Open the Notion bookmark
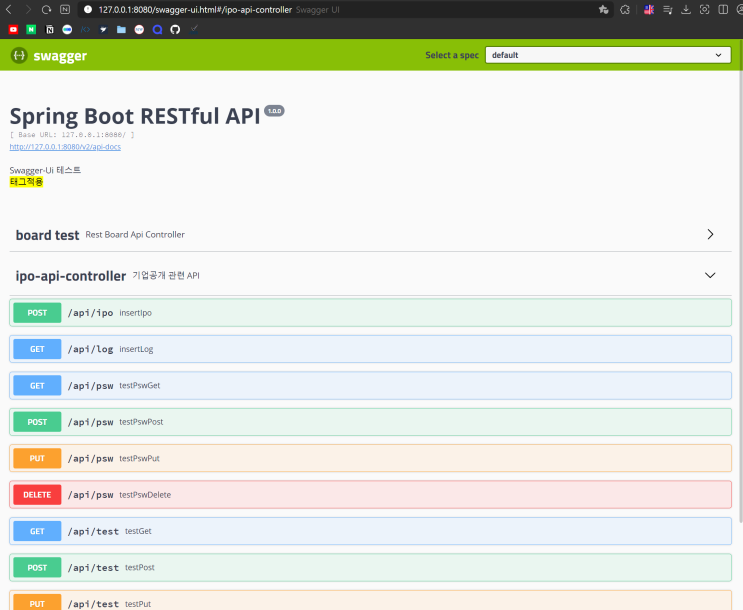This screenshot has height=610, width=743. click(49, 29)
